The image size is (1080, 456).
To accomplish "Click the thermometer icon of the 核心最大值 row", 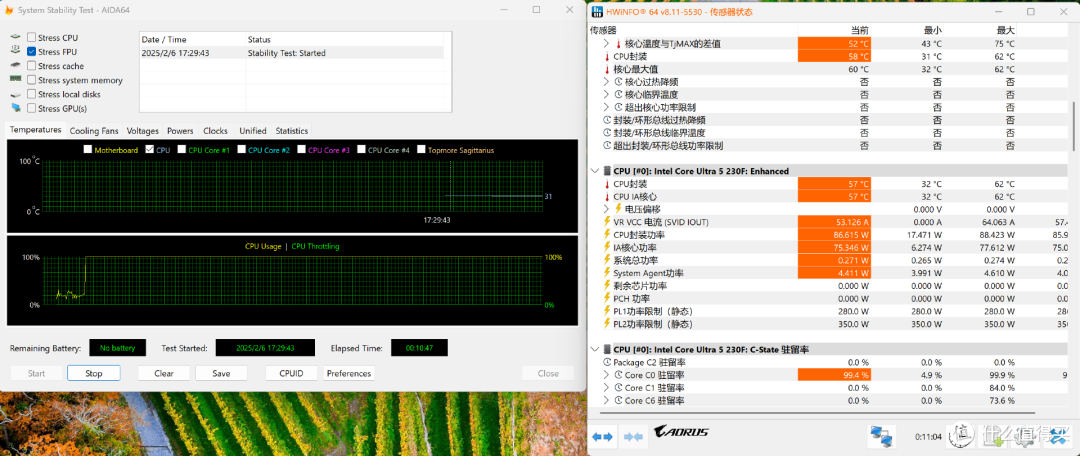I will click(x=607, y=69).
